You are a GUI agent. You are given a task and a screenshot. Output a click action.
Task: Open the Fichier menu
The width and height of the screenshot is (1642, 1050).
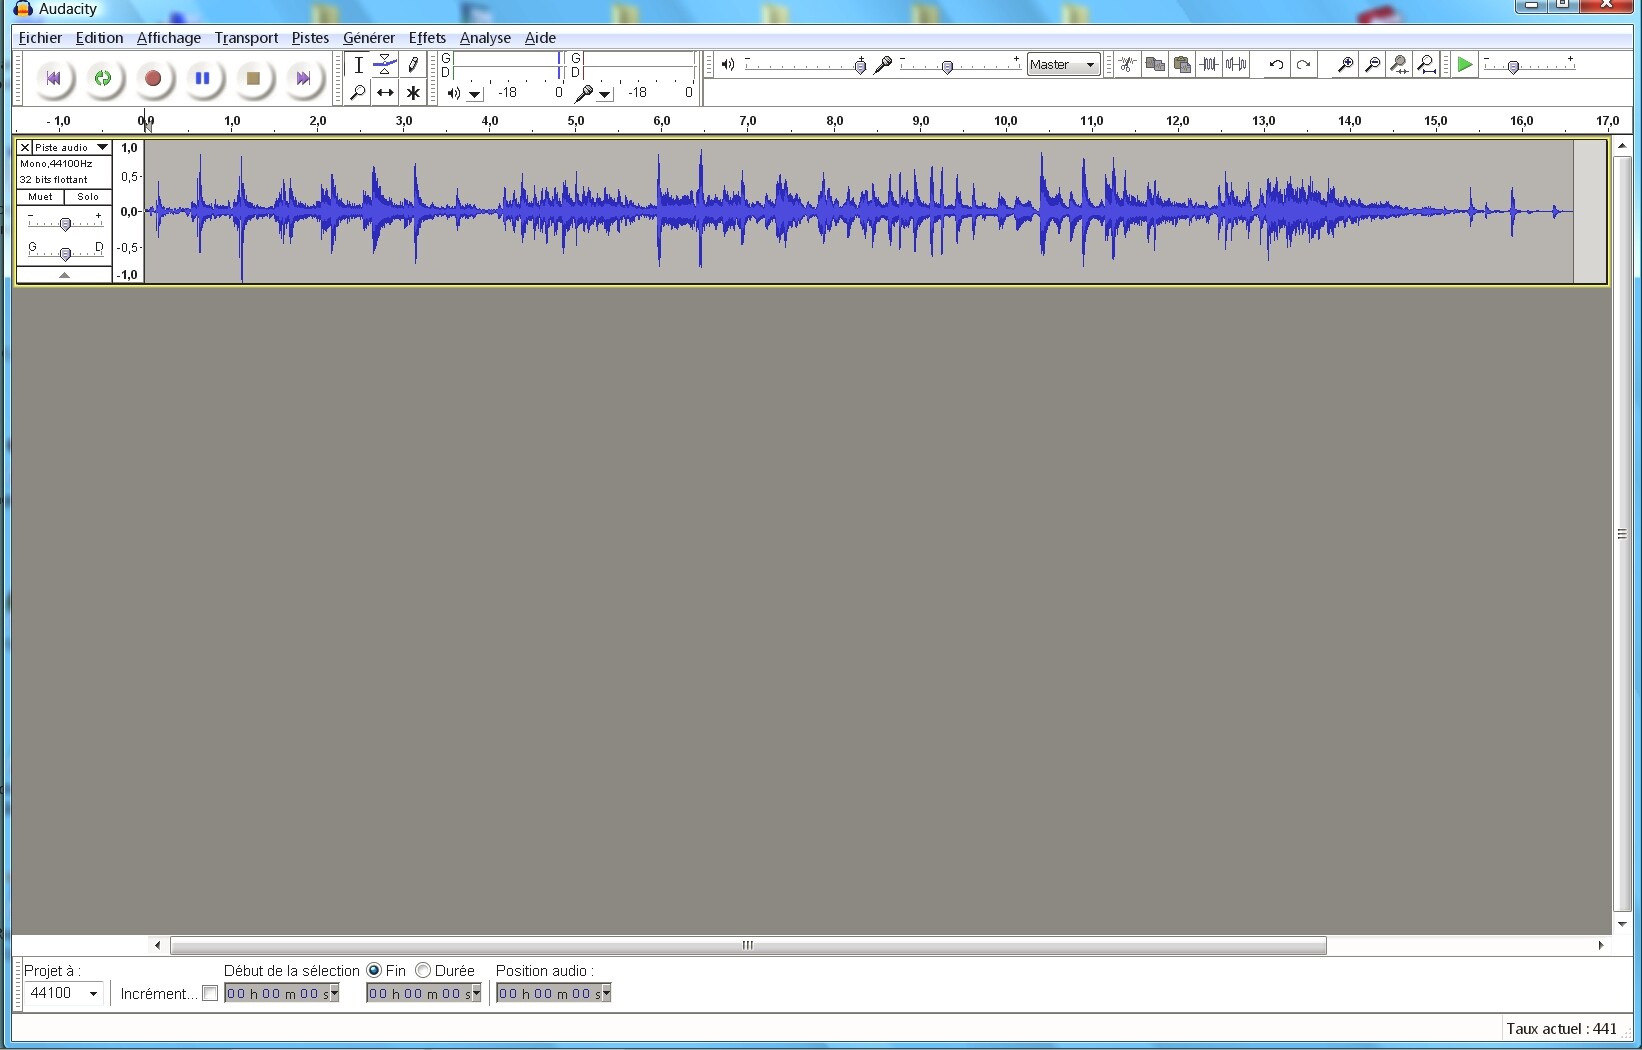coord(40,38)
